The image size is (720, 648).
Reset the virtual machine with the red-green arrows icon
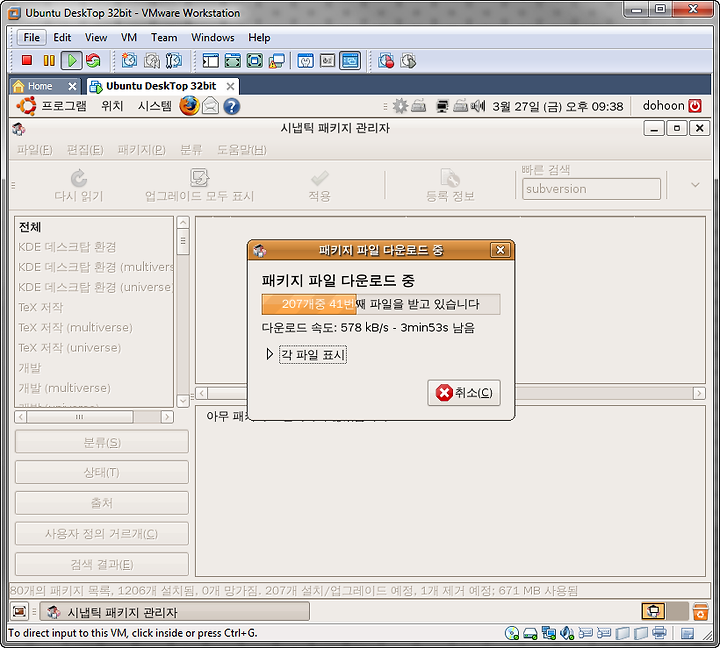point(93,61)
